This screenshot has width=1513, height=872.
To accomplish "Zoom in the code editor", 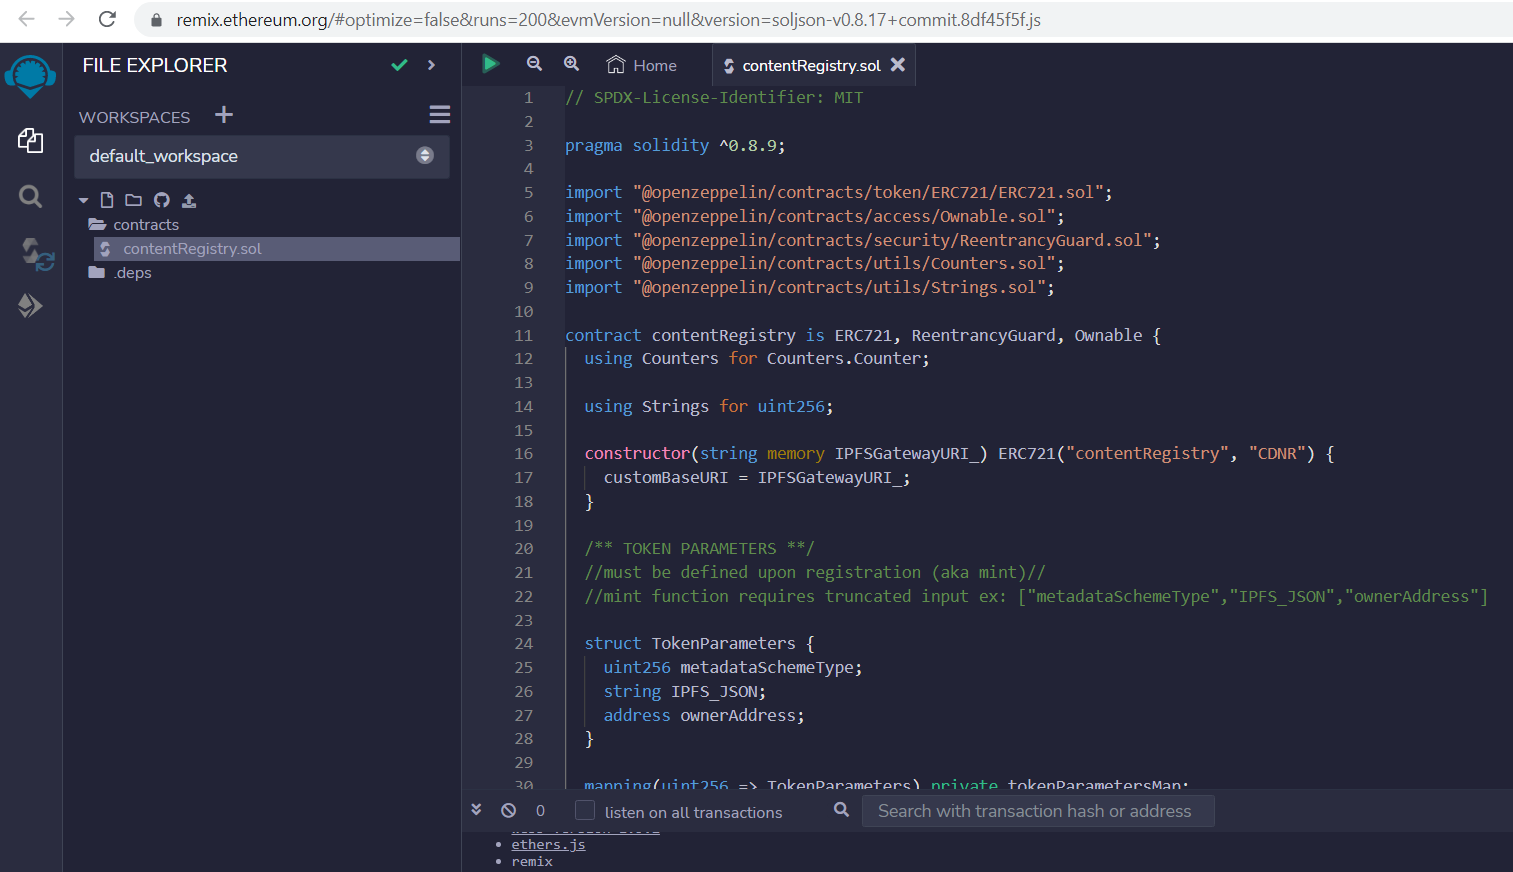I will pyautogui.click(x=571, y=63).
